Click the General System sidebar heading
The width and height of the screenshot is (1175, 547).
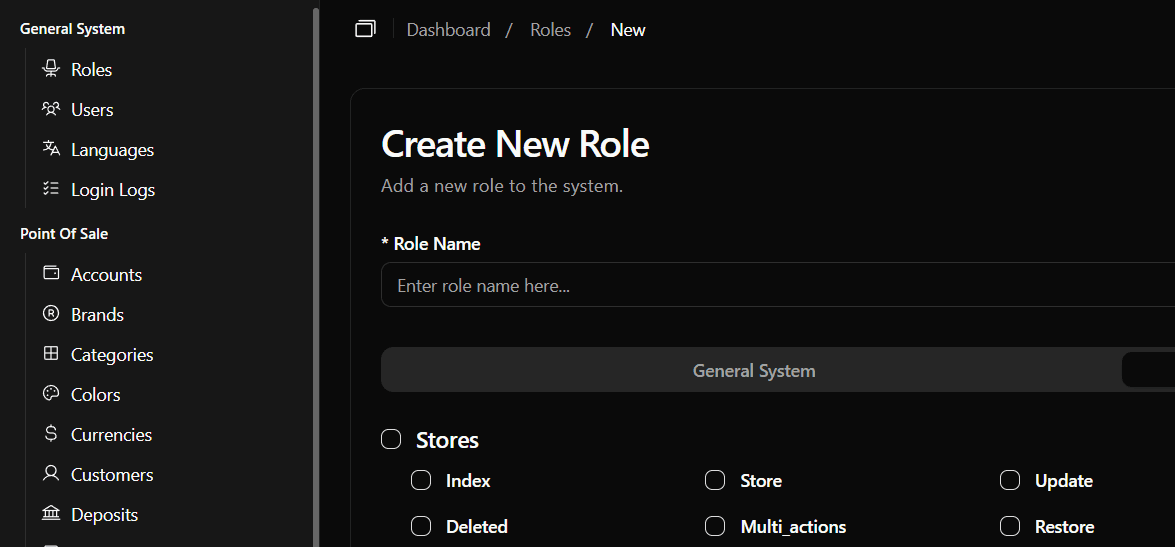pos(73,28)
